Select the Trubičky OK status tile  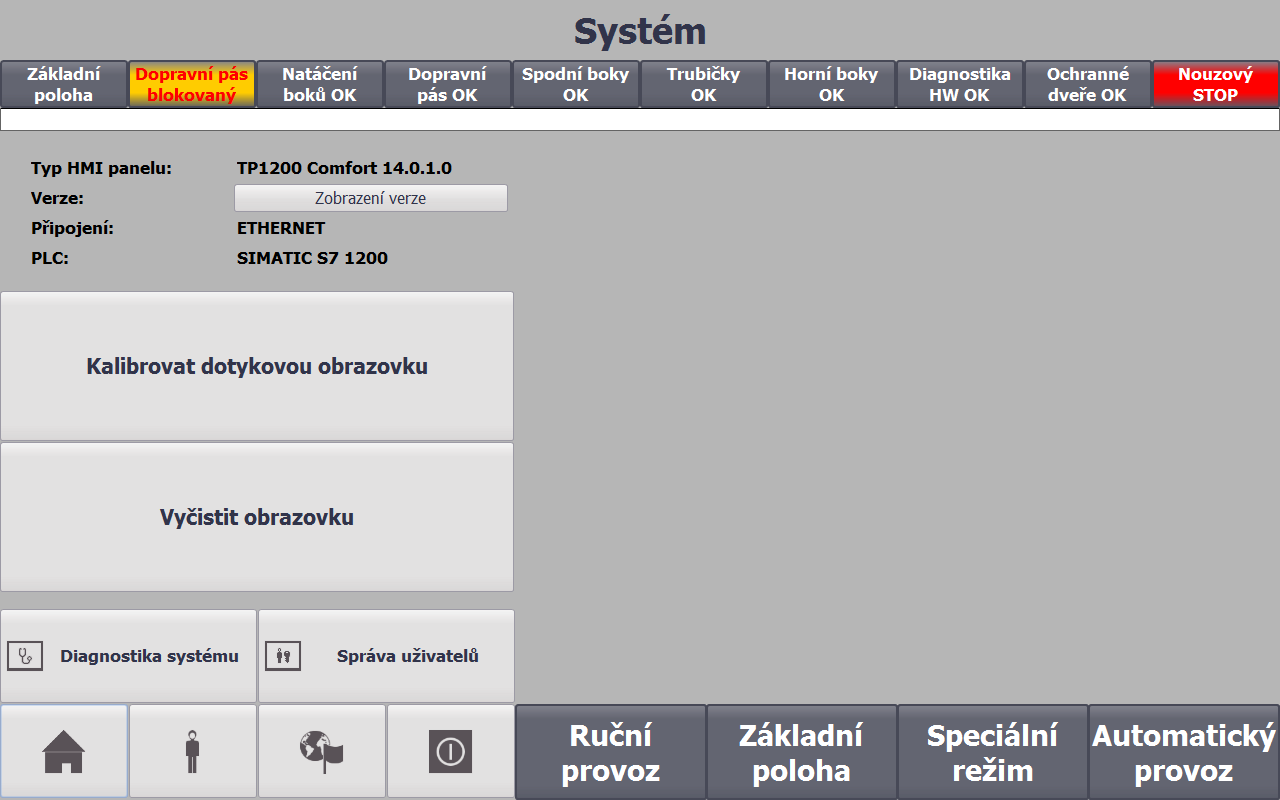coord(703,85)
